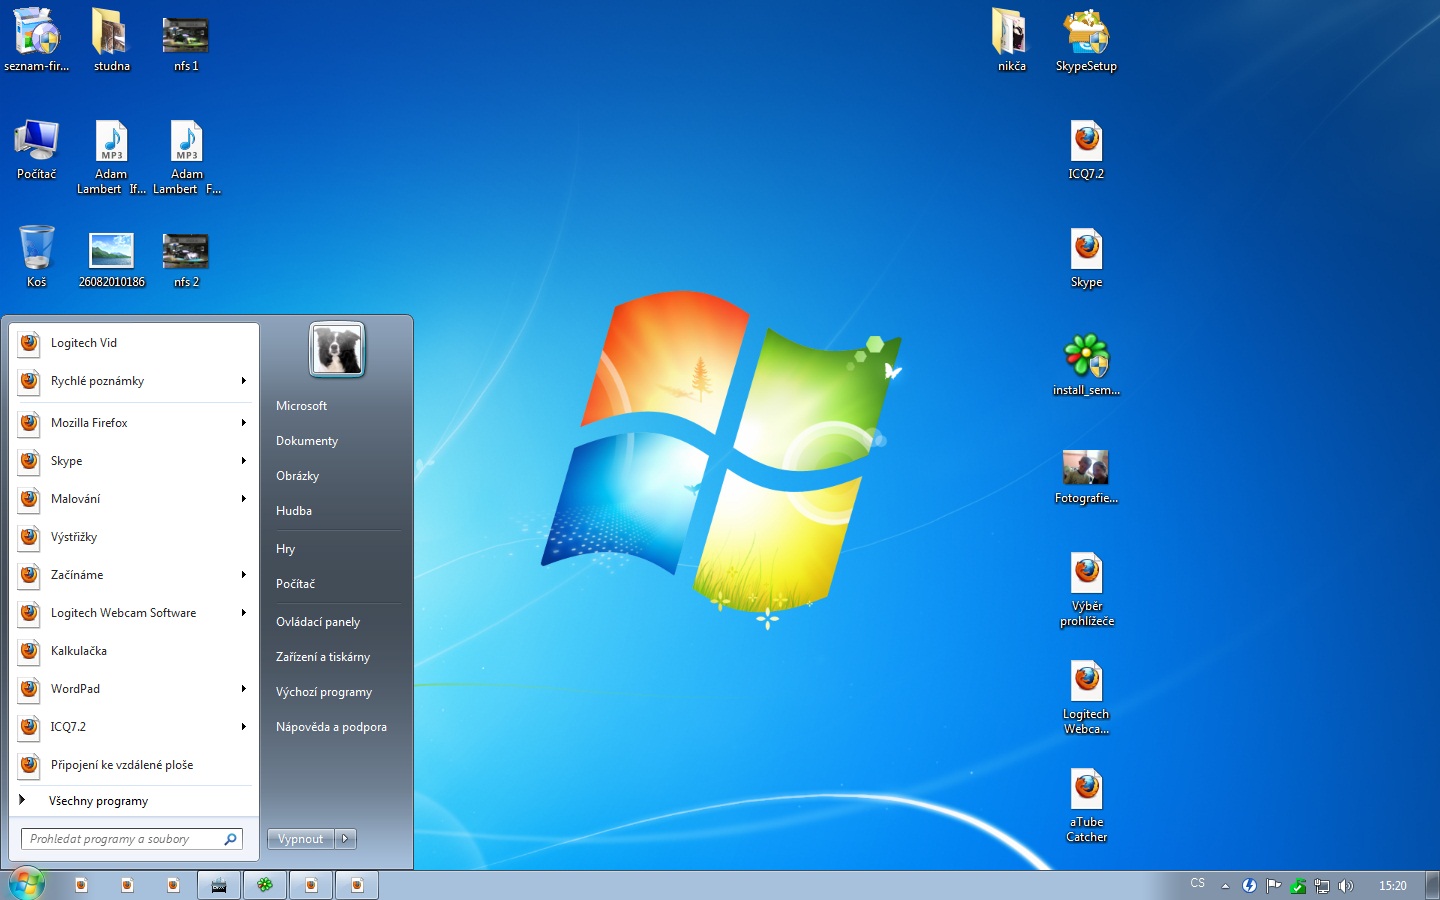Open the ICQ flower icon in taskbar
This screenshot has width=1440, height=900.
[265, 885]
